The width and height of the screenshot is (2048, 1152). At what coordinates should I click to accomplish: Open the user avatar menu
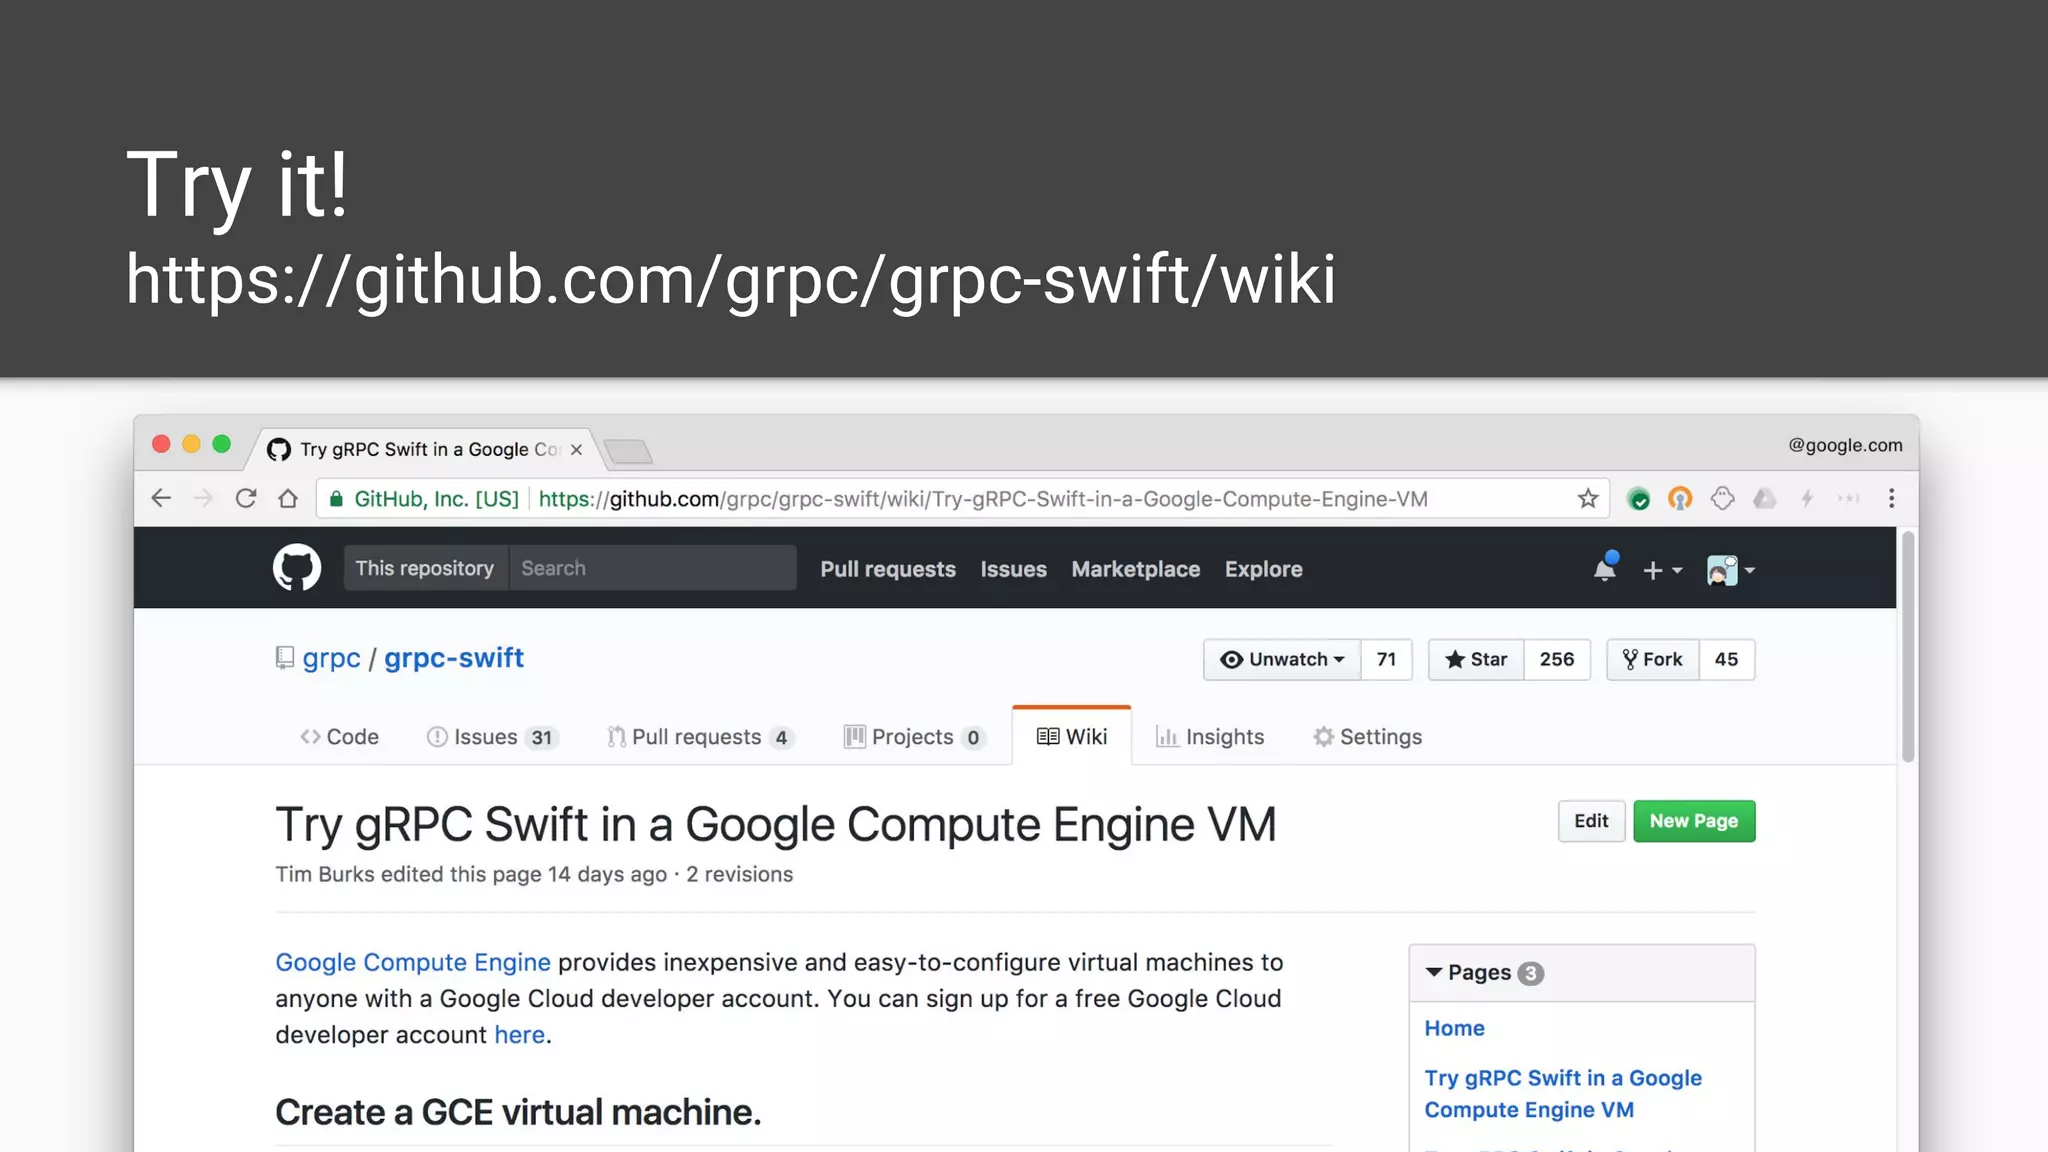click(x=1730, y=570)
